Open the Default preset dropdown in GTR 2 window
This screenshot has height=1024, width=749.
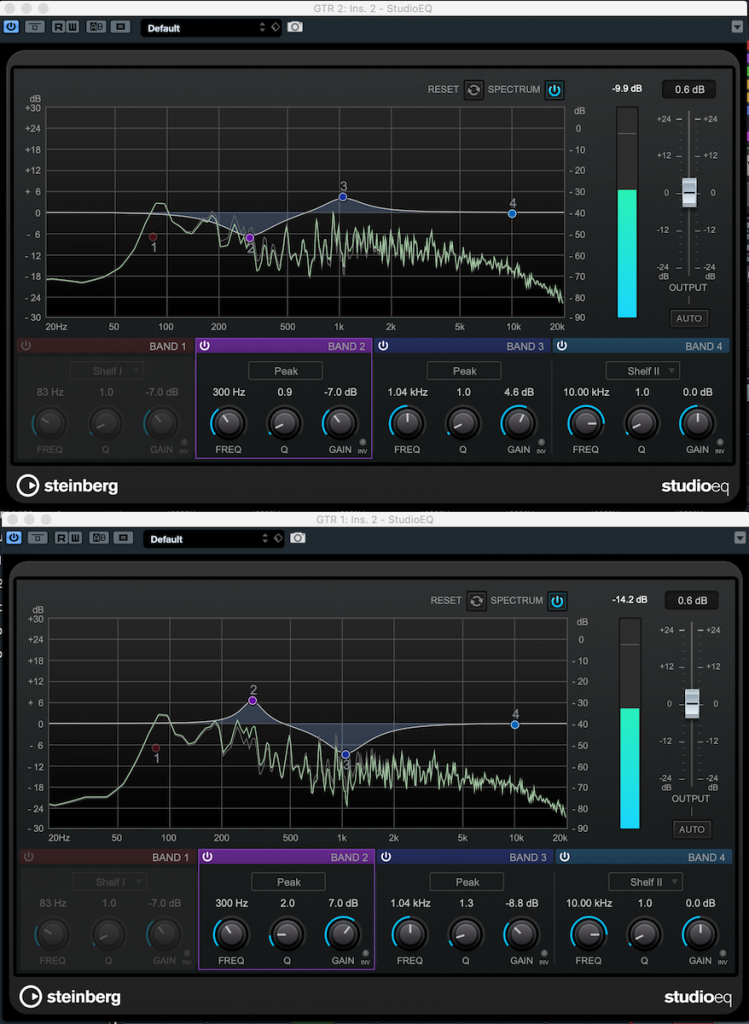(x=211, y=28)
